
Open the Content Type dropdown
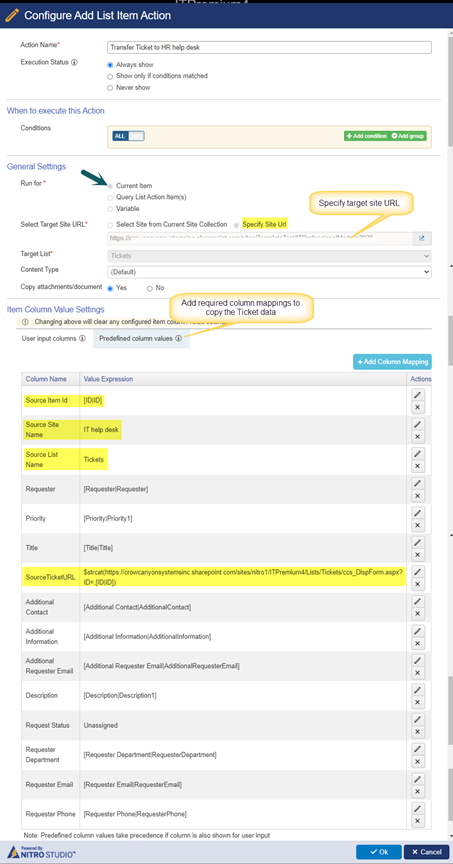(x=269, y=272)
